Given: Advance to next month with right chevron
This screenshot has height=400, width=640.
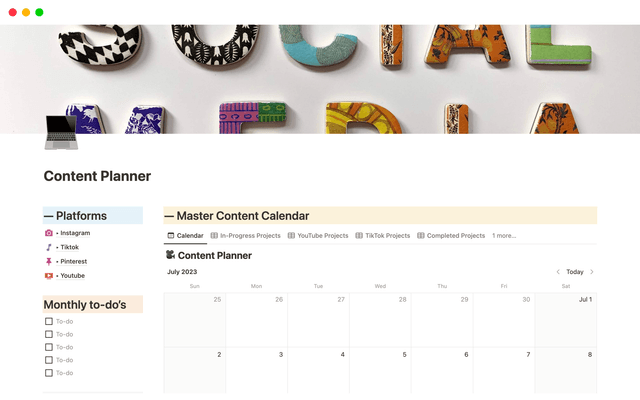Looking at the screenshot, I should click(x=592, y=272).
